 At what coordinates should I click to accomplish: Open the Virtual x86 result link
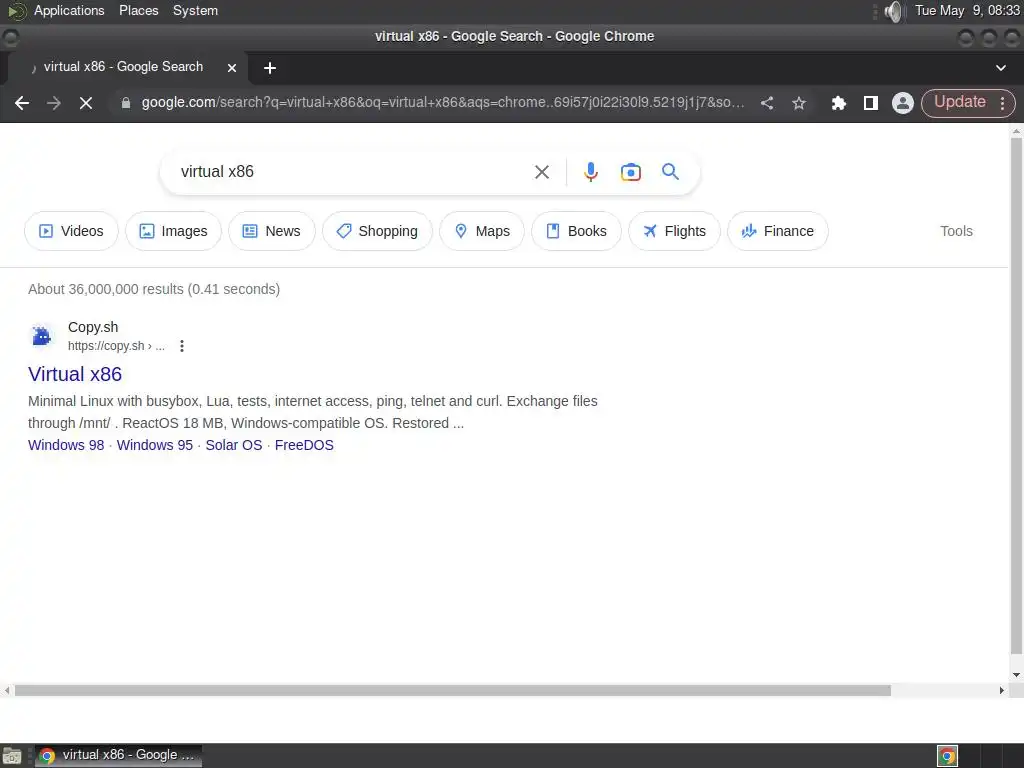click(x=75, y=374)
